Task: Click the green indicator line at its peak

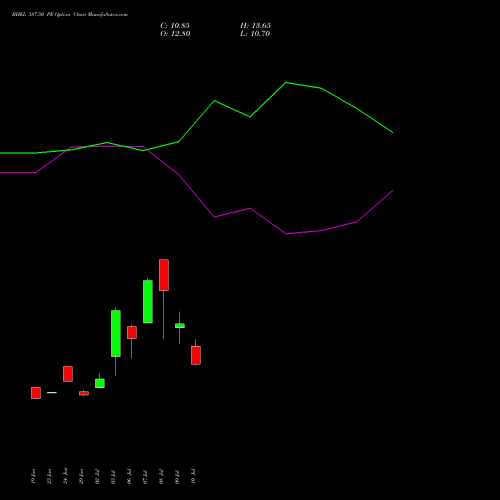Action: 286,83
